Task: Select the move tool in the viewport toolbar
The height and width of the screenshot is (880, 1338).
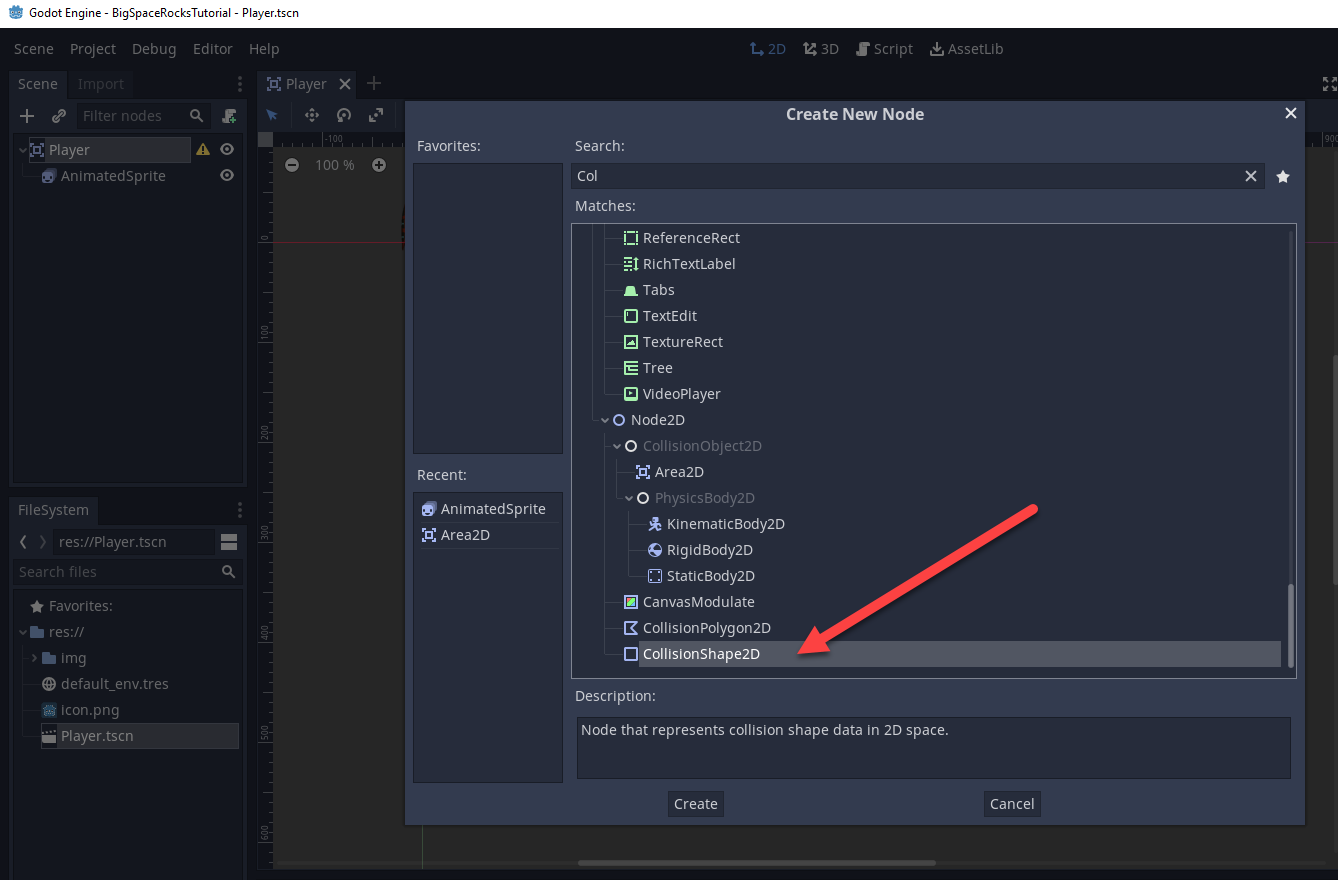Action: [x=311, y=115]
